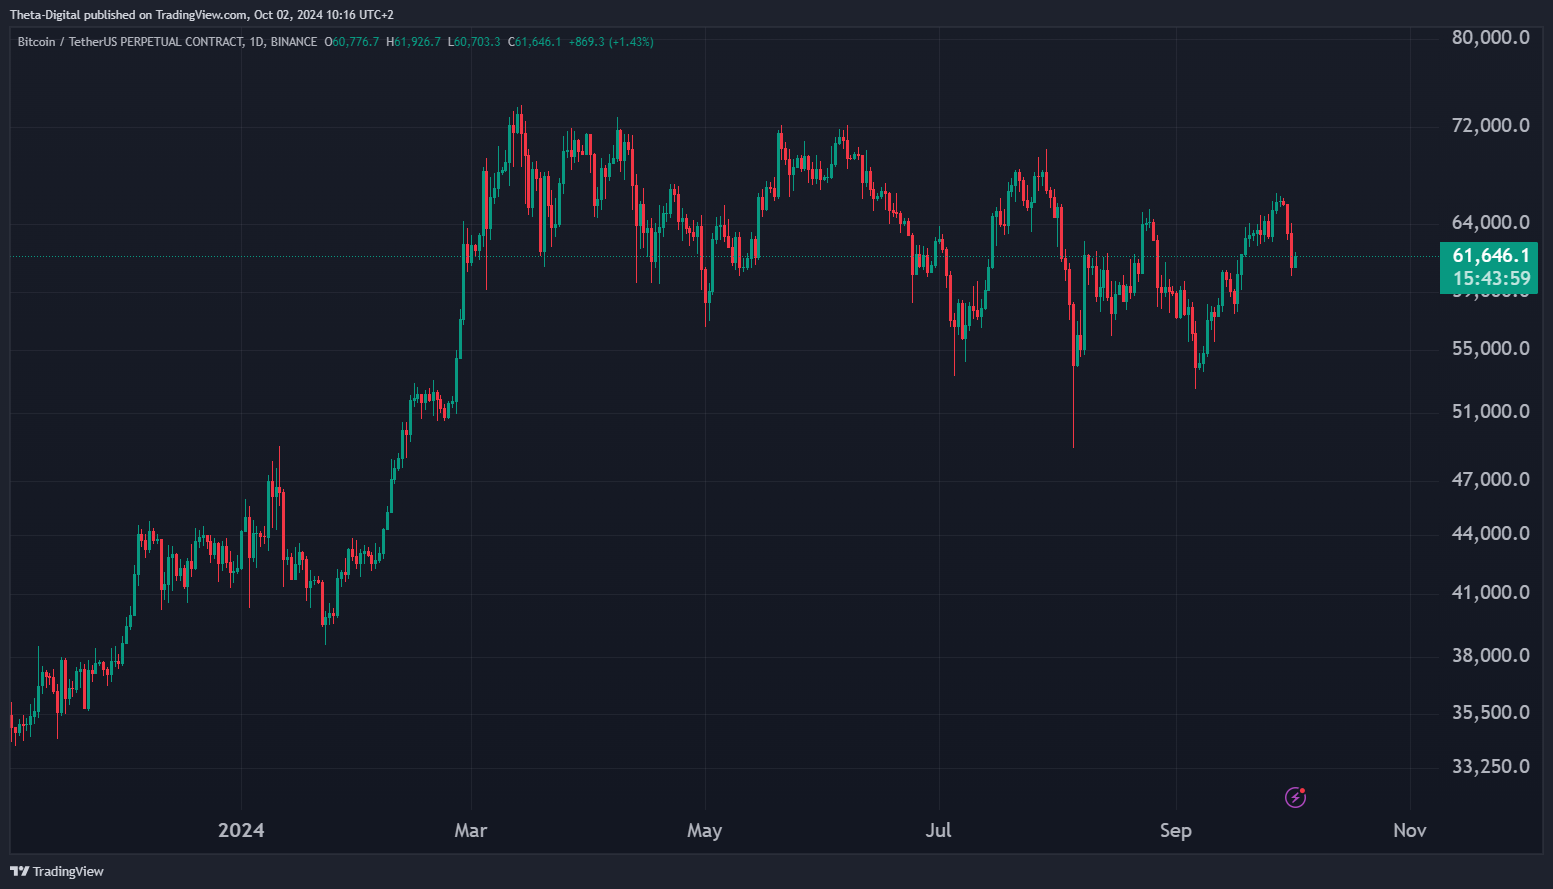
Task: Click the 80,000.0 price axis label
Action: pos(1490,38)
